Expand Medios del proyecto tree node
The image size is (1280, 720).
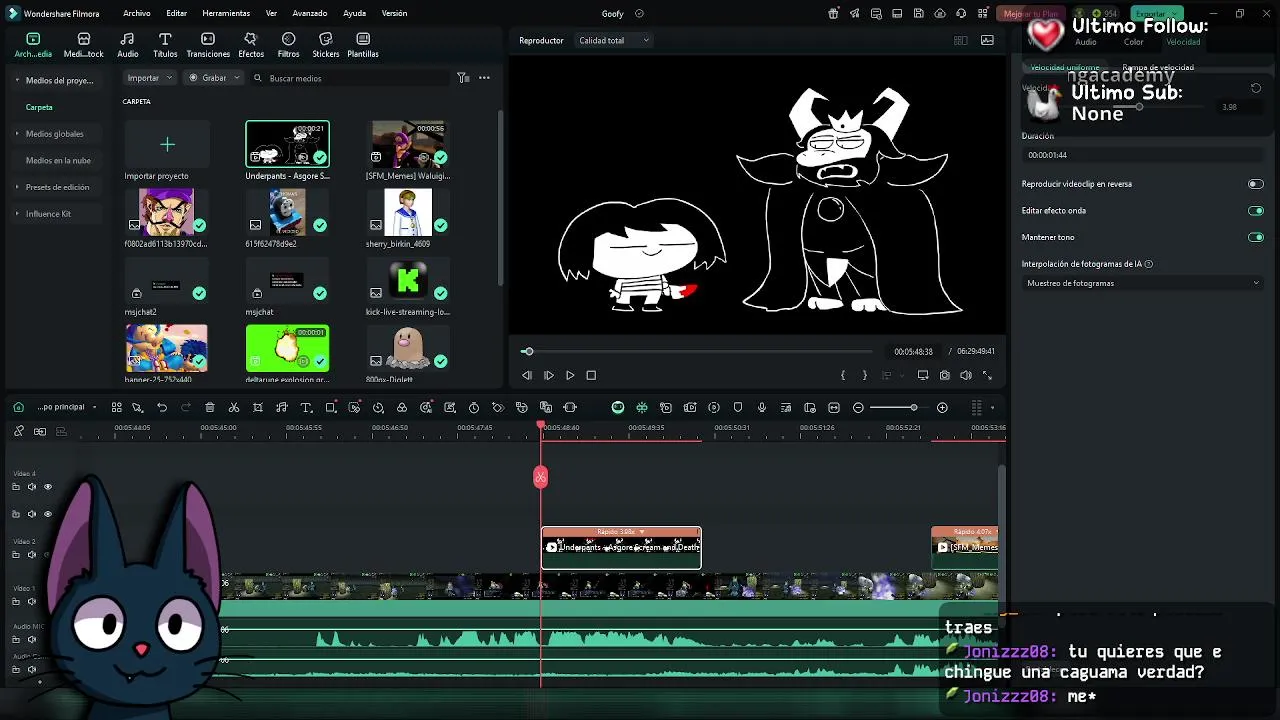pyautogui.click(x=17, y=80)
